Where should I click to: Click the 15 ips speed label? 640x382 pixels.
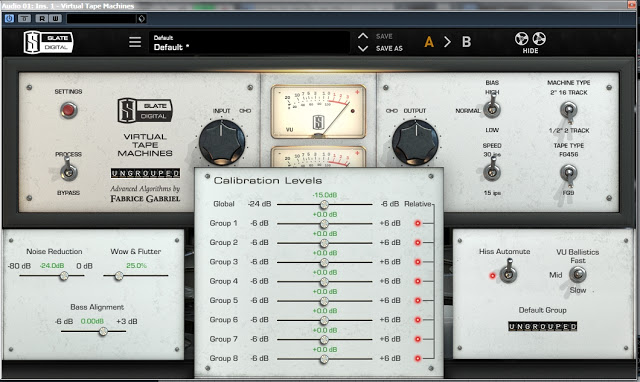[492, 193]
